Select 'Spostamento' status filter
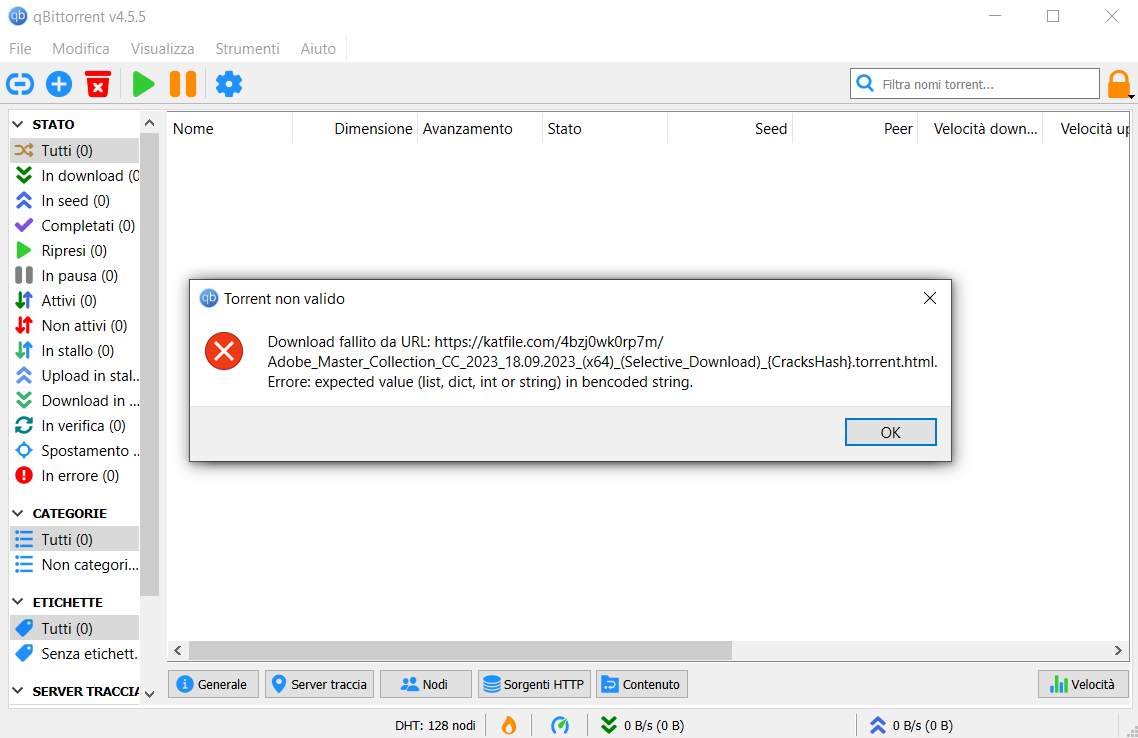The height and width of the screenshot is (738, 1138). tap(75, 451)
